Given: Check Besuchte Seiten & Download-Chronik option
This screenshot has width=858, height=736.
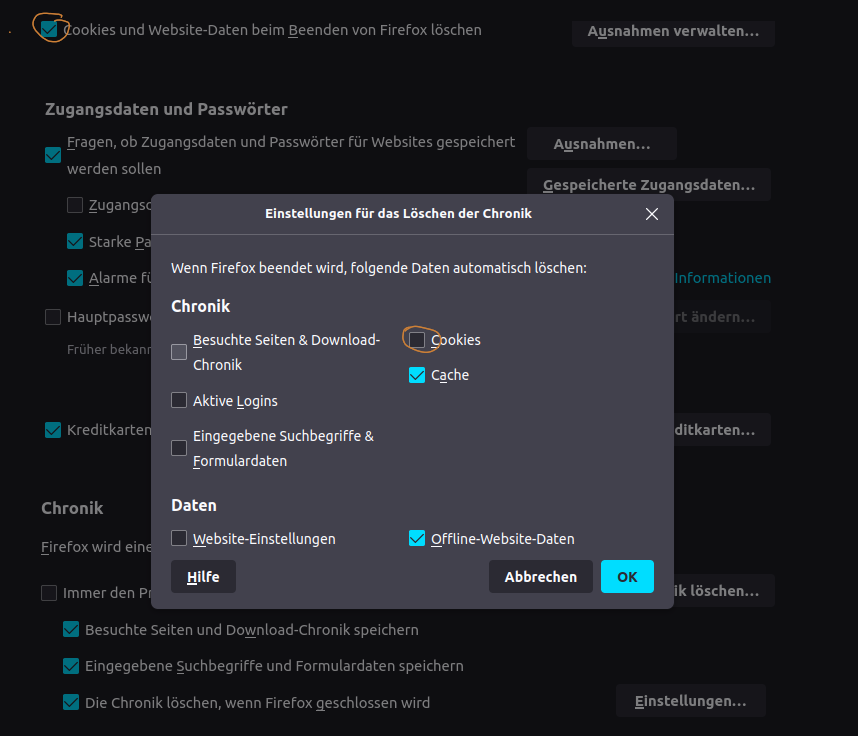Looking at the screenshot, I should point(179,352).
